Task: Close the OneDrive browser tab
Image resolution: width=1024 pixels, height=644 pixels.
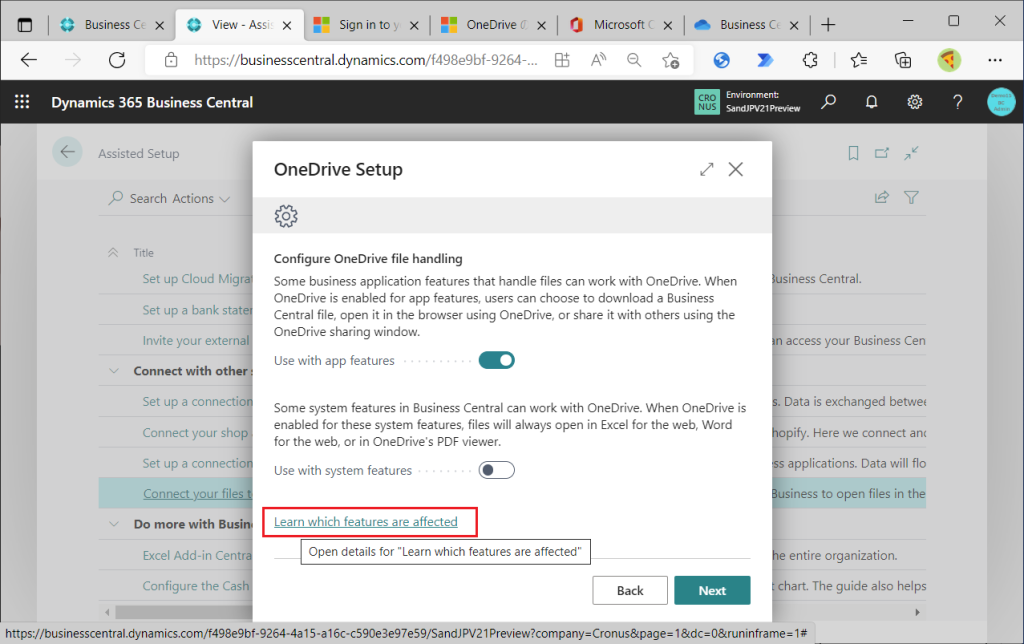Action: point(541,25)
